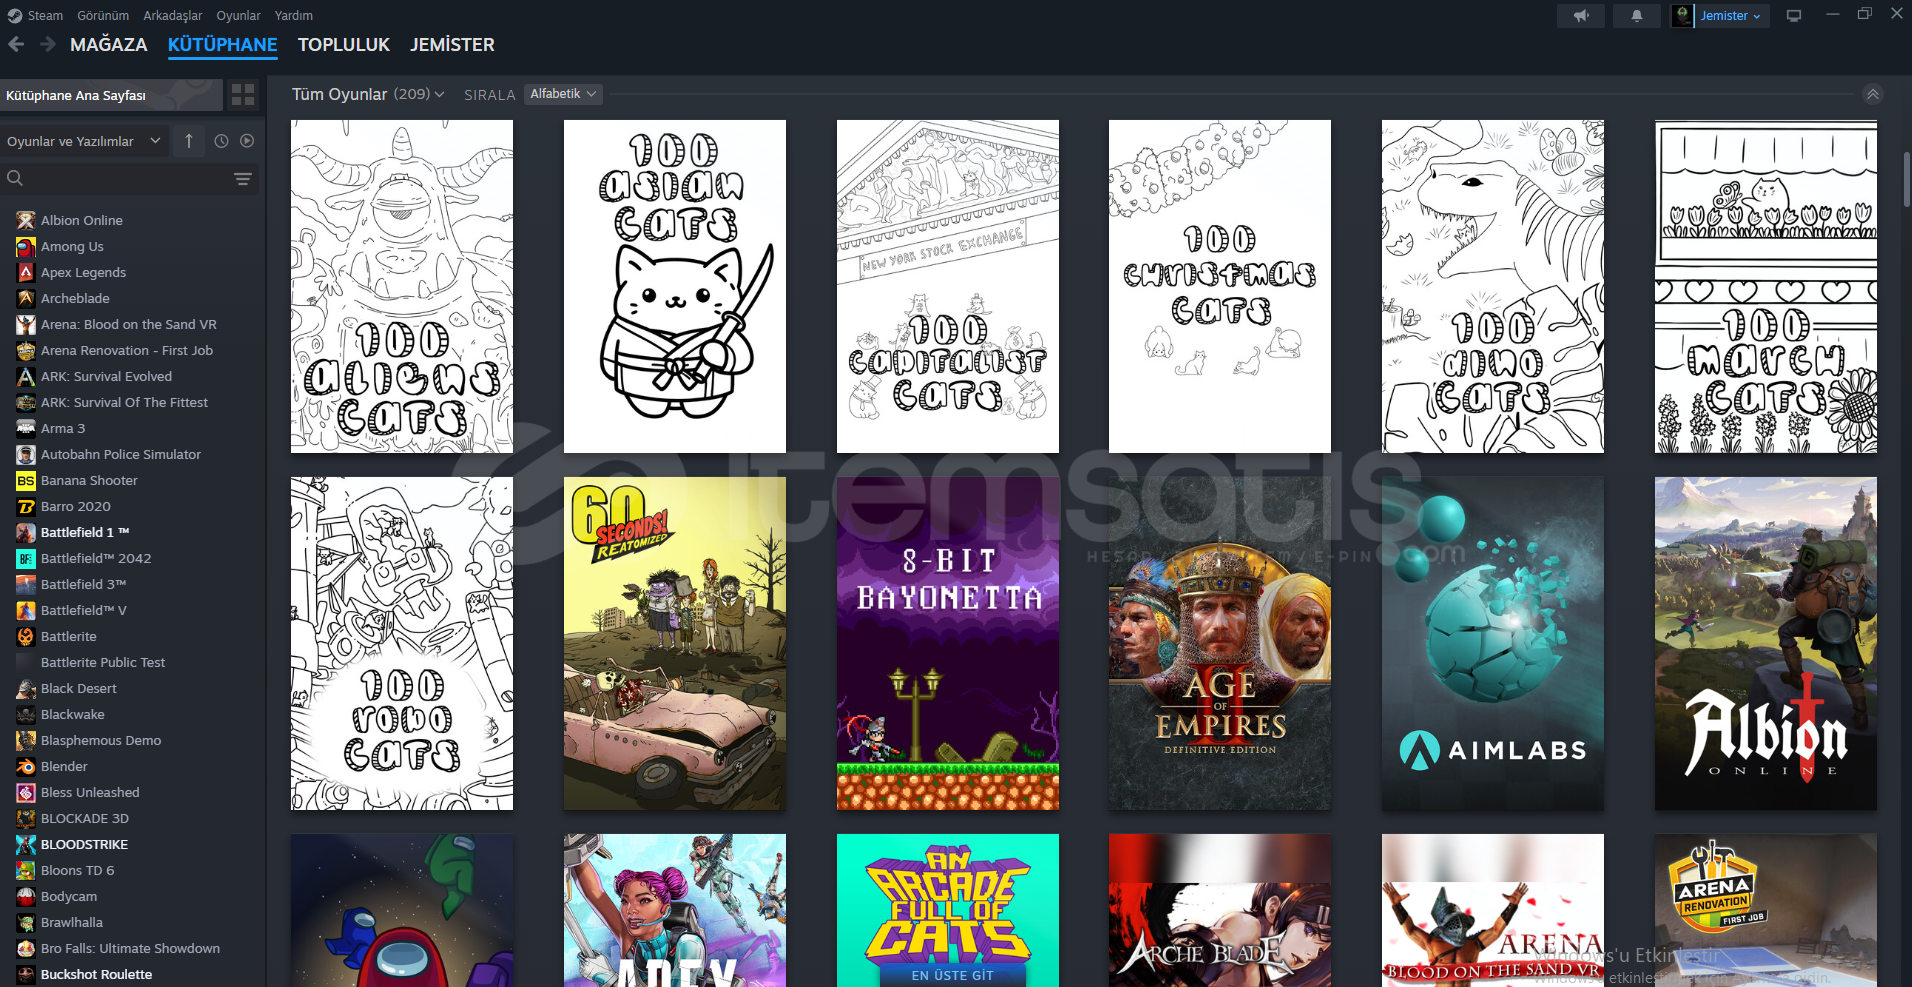Open the Oyunlar menu

coord(238,15)
